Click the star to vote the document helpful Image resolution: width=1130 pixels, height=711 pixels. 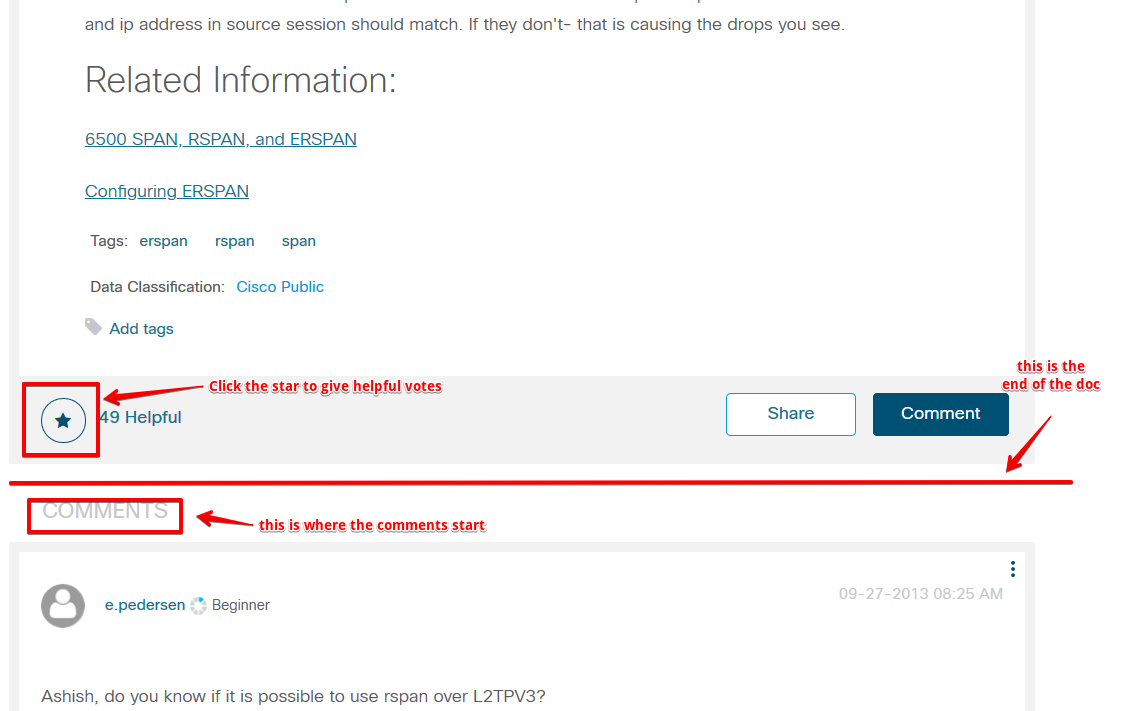tap(61, 419)
